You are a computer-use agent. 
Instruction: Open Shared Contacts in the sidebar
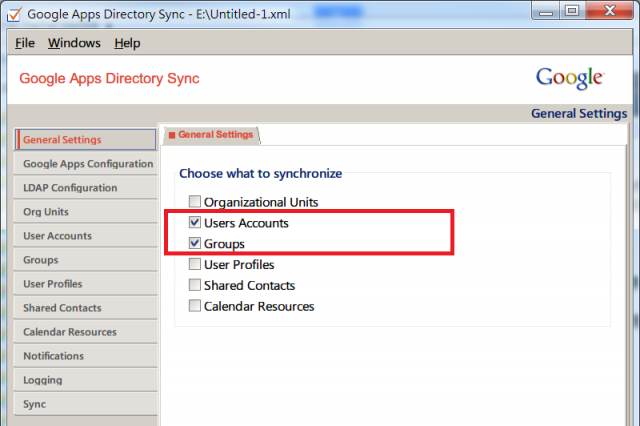85,308
